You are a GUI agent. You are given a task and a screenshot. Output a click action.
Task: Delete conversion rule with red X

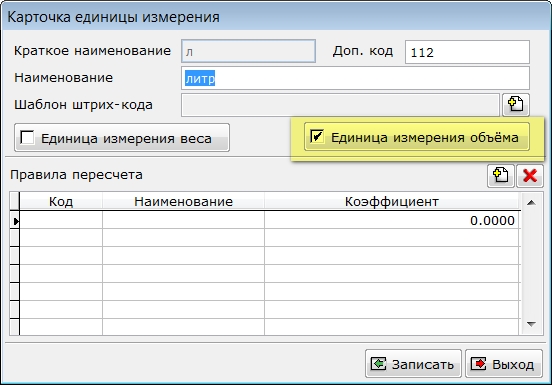pyautogui.click(x=530, y=175)
